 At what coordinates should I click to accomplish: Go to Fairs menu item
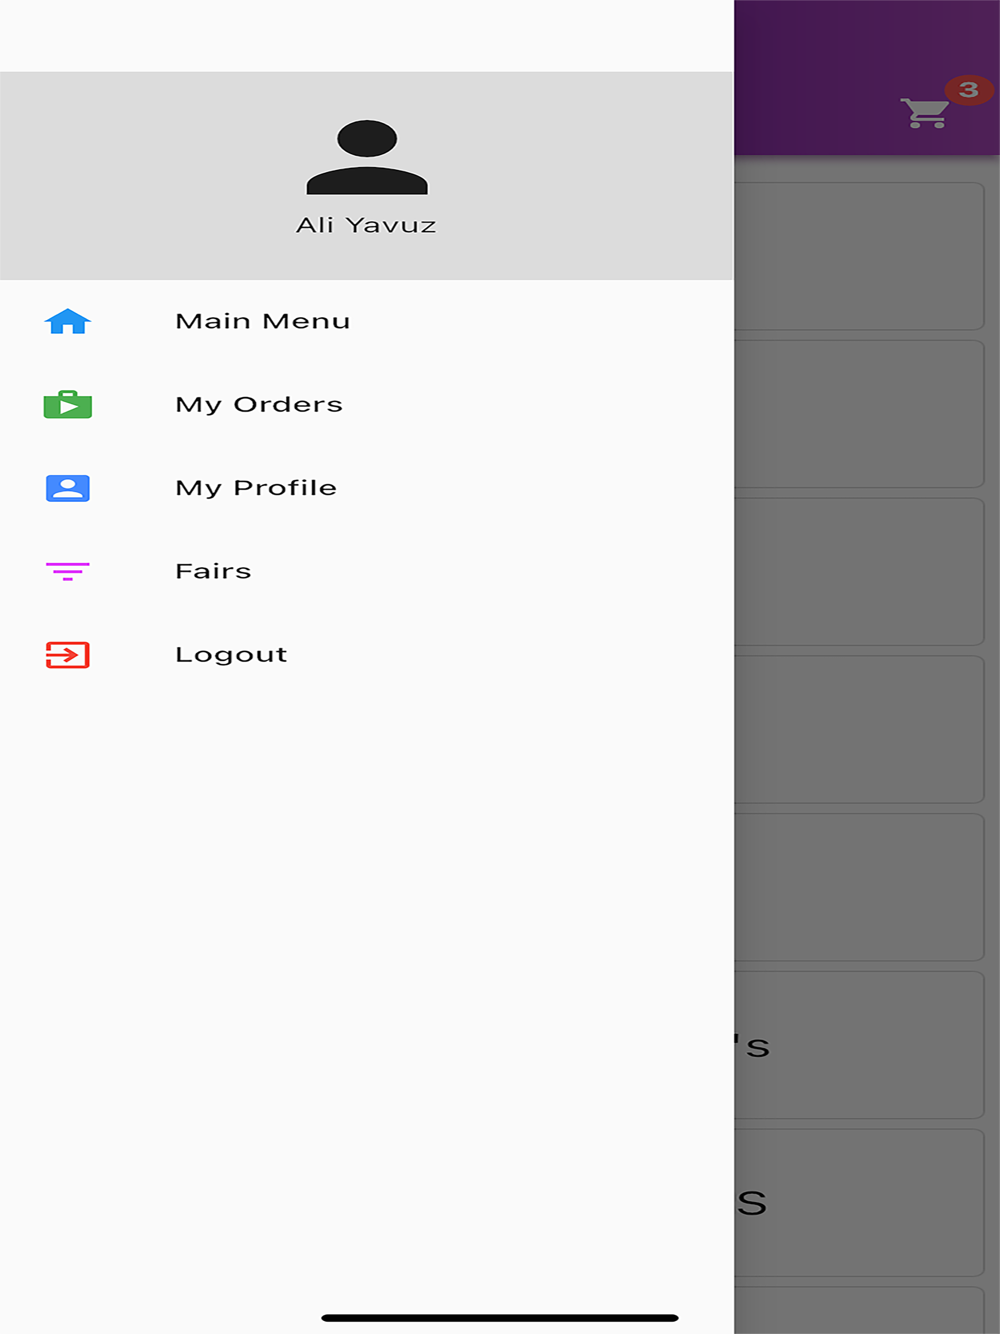point(366,571)
